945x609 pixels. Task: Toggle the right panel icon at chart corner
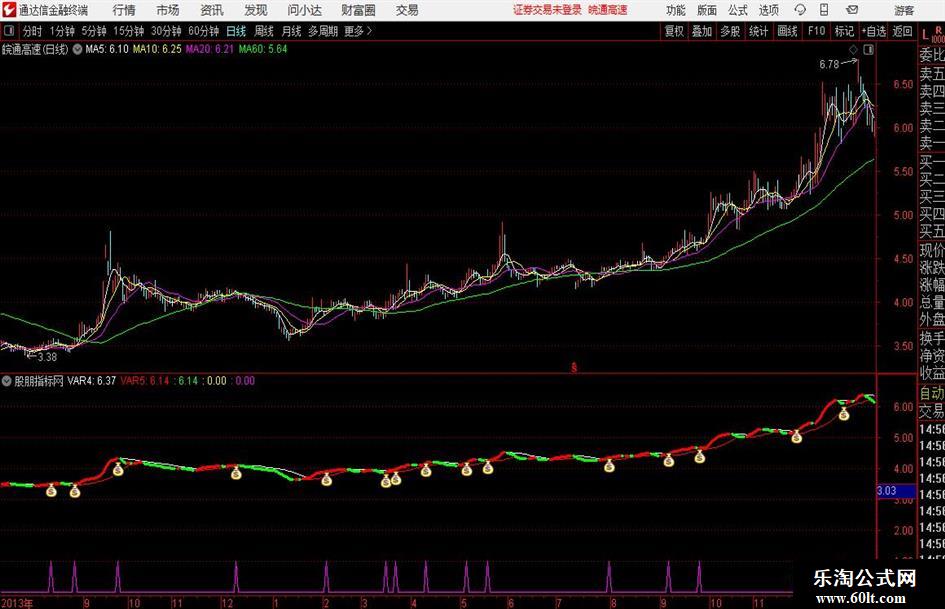pos(868,50)
